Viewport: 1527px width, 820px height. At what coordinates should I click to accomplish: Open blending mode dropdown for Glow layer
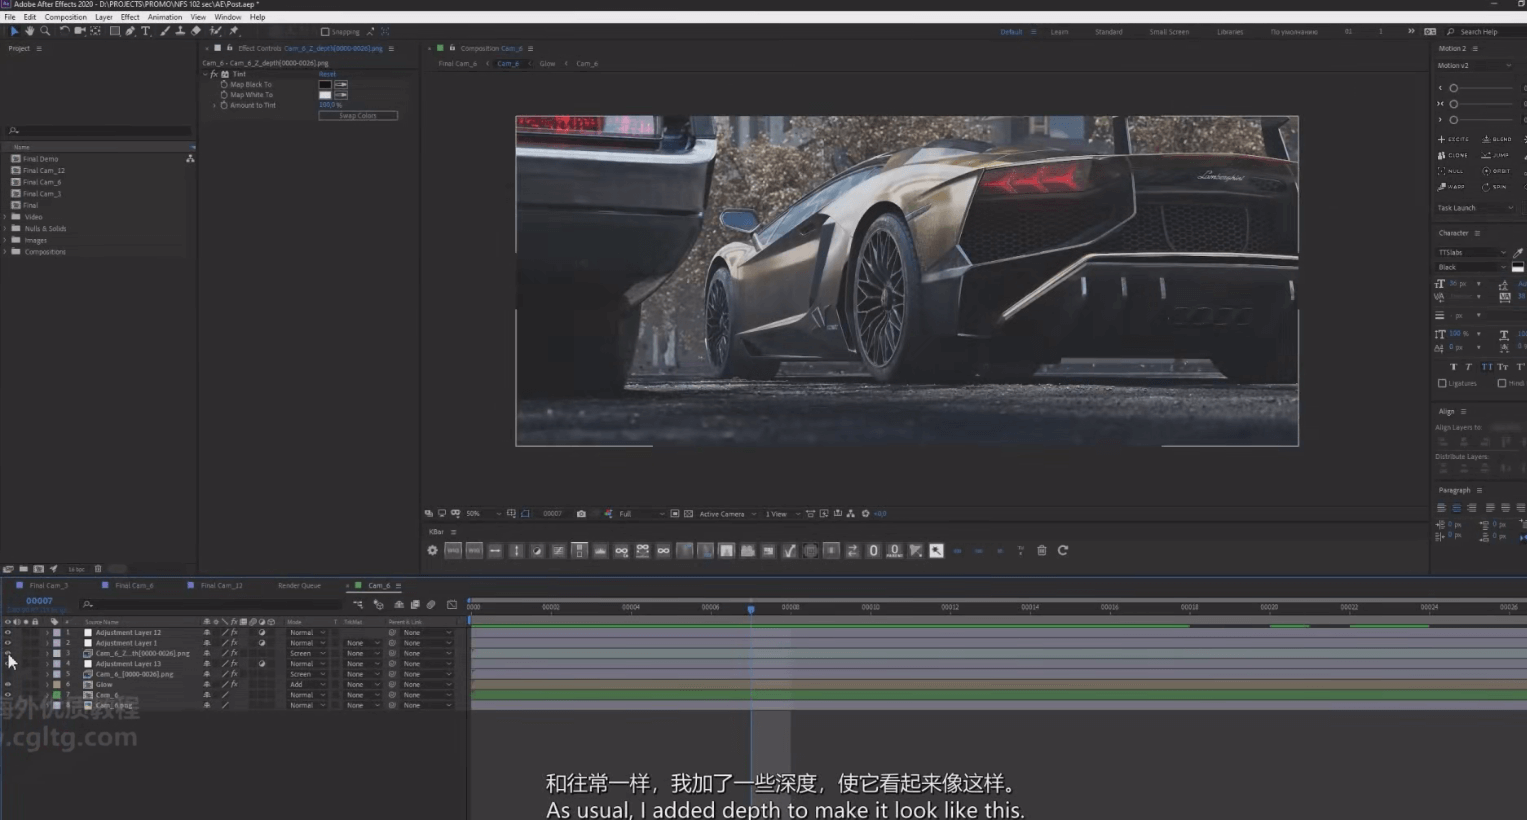click(x=307, y=685)
